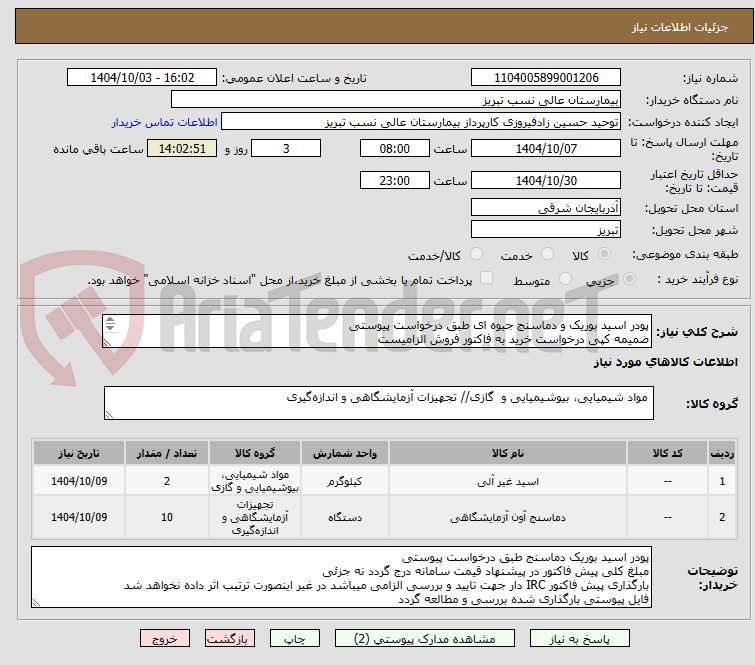
Task: Click the row 1 date cell 1404/10/09
Action: tap(79, 481)
